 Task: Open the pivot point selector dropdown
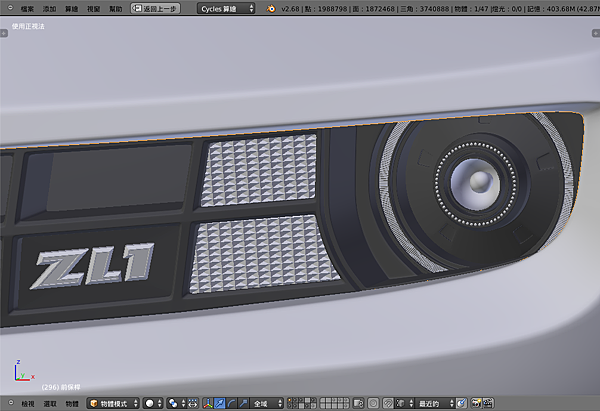pos(176,403)
